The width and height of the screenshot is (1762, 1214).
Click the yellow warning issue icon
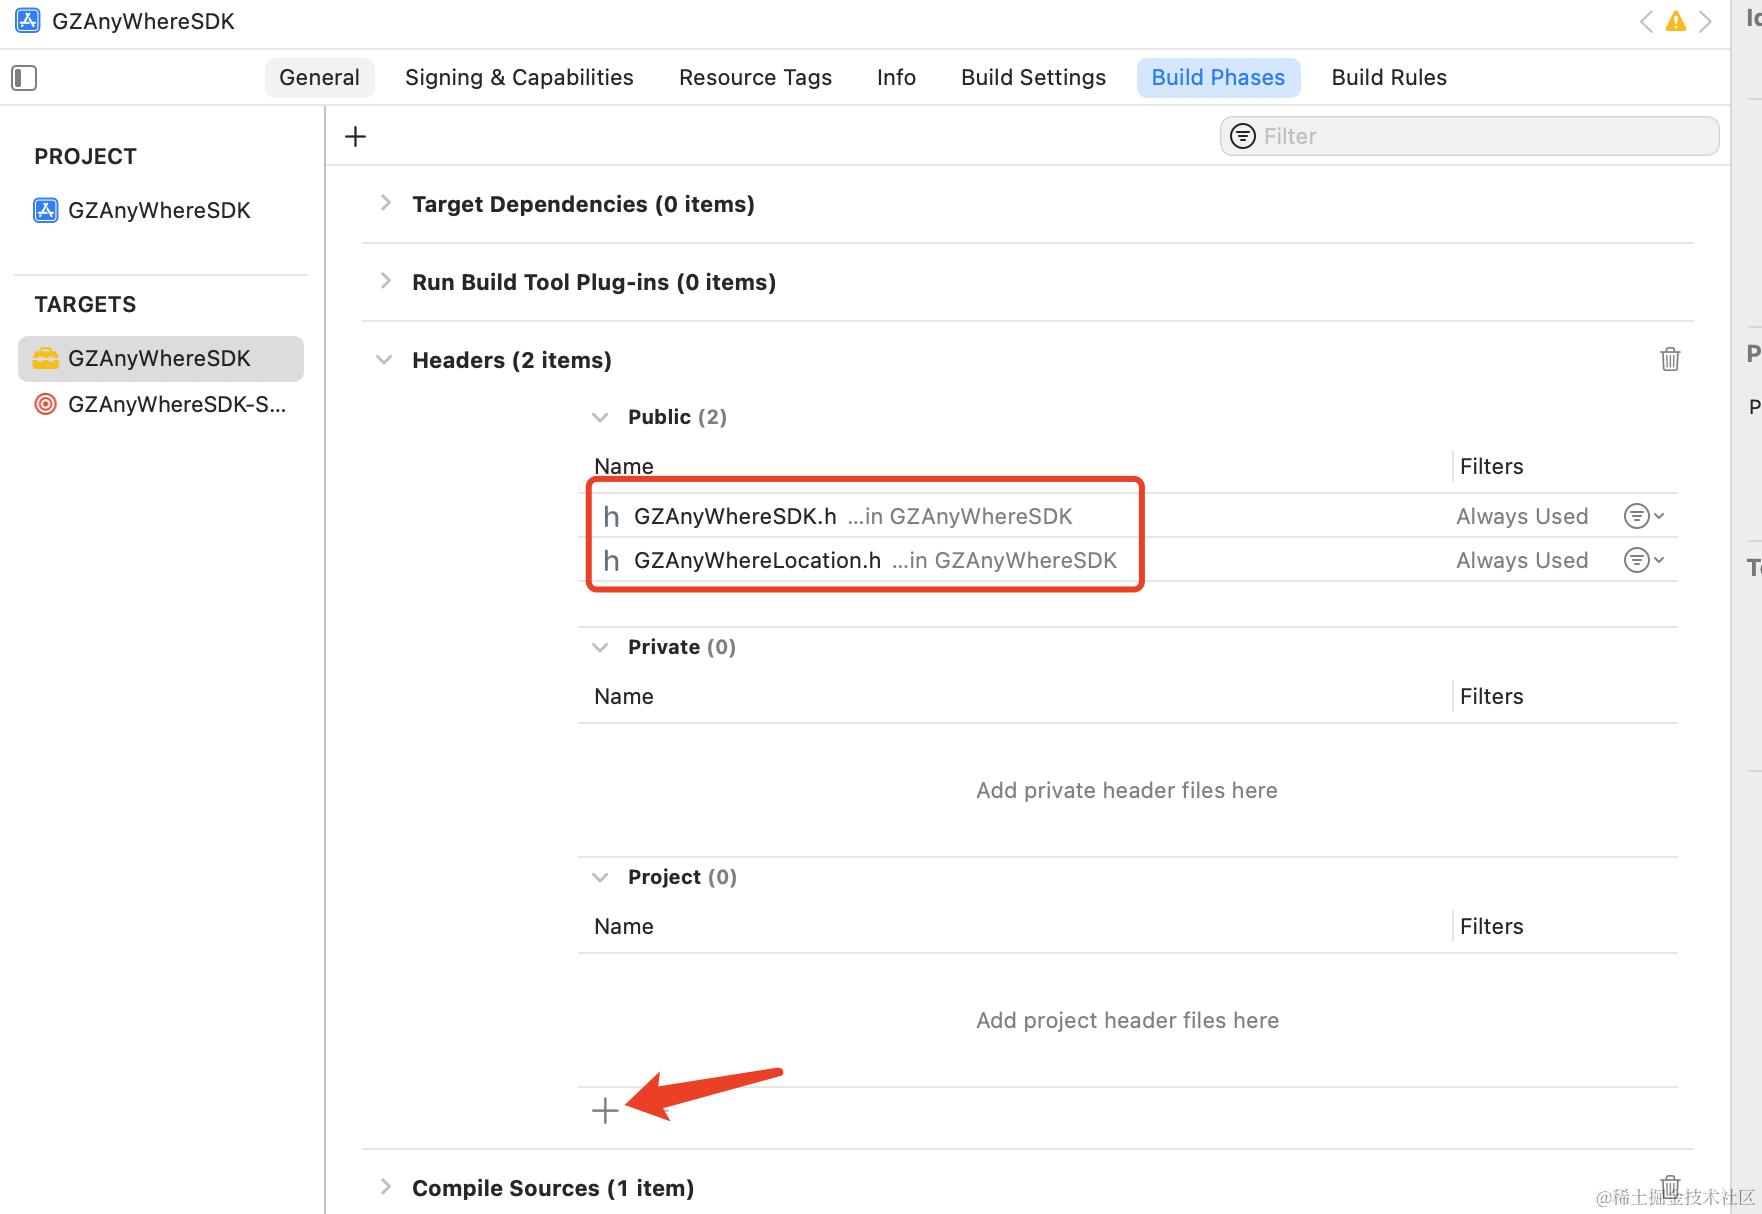pyautogui.click(x=1676, y=21)
